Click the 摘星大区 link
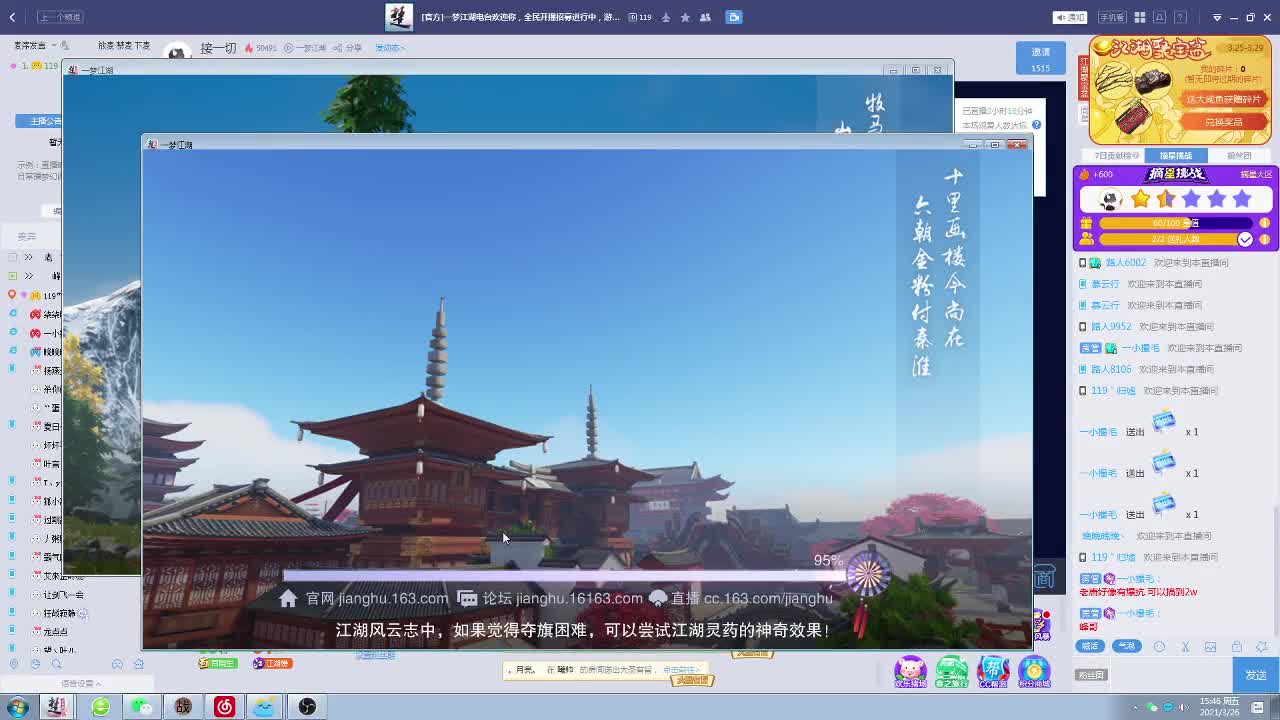The height and width of the screenshot is (720, 1280). pos(1256,175)
